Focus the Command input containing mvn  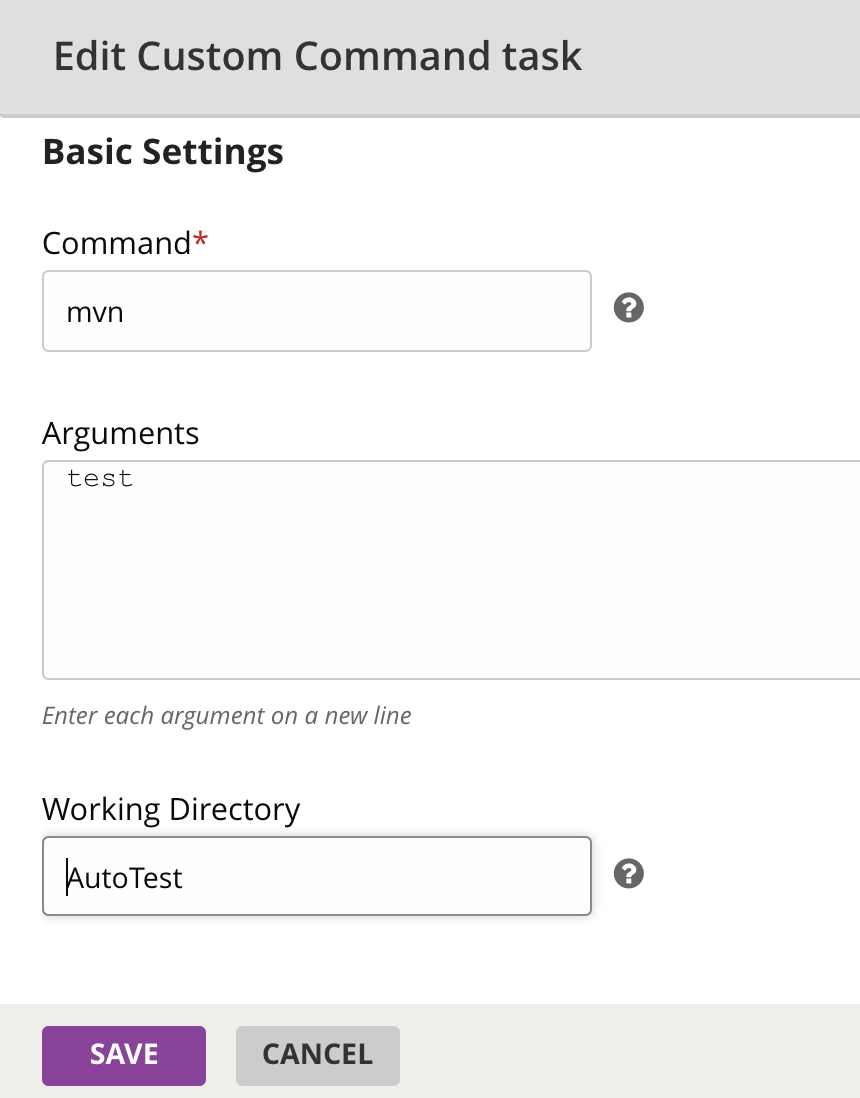click(x=316, y=311)
